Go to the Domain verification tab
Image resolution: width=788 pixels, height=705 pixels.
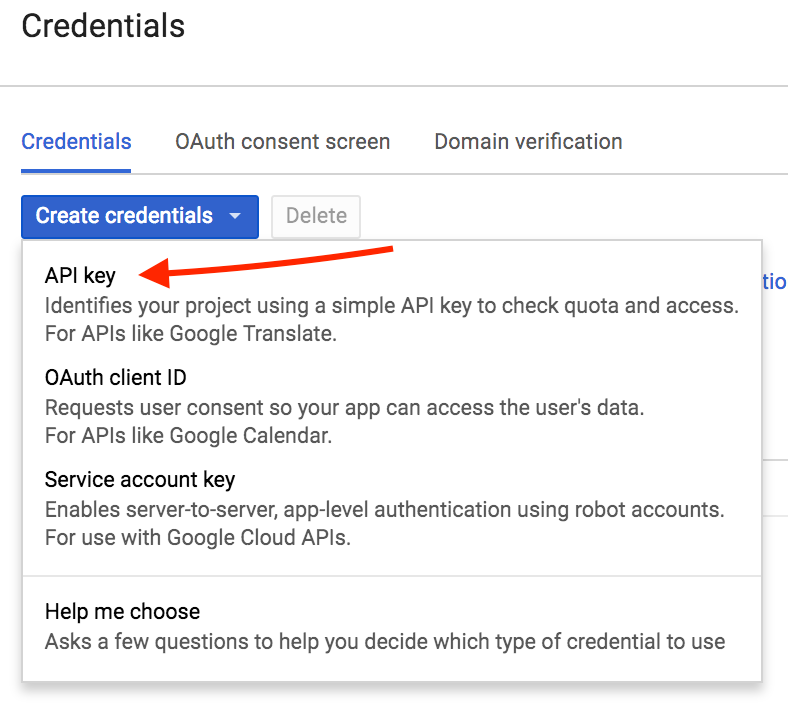pos(528,142)
